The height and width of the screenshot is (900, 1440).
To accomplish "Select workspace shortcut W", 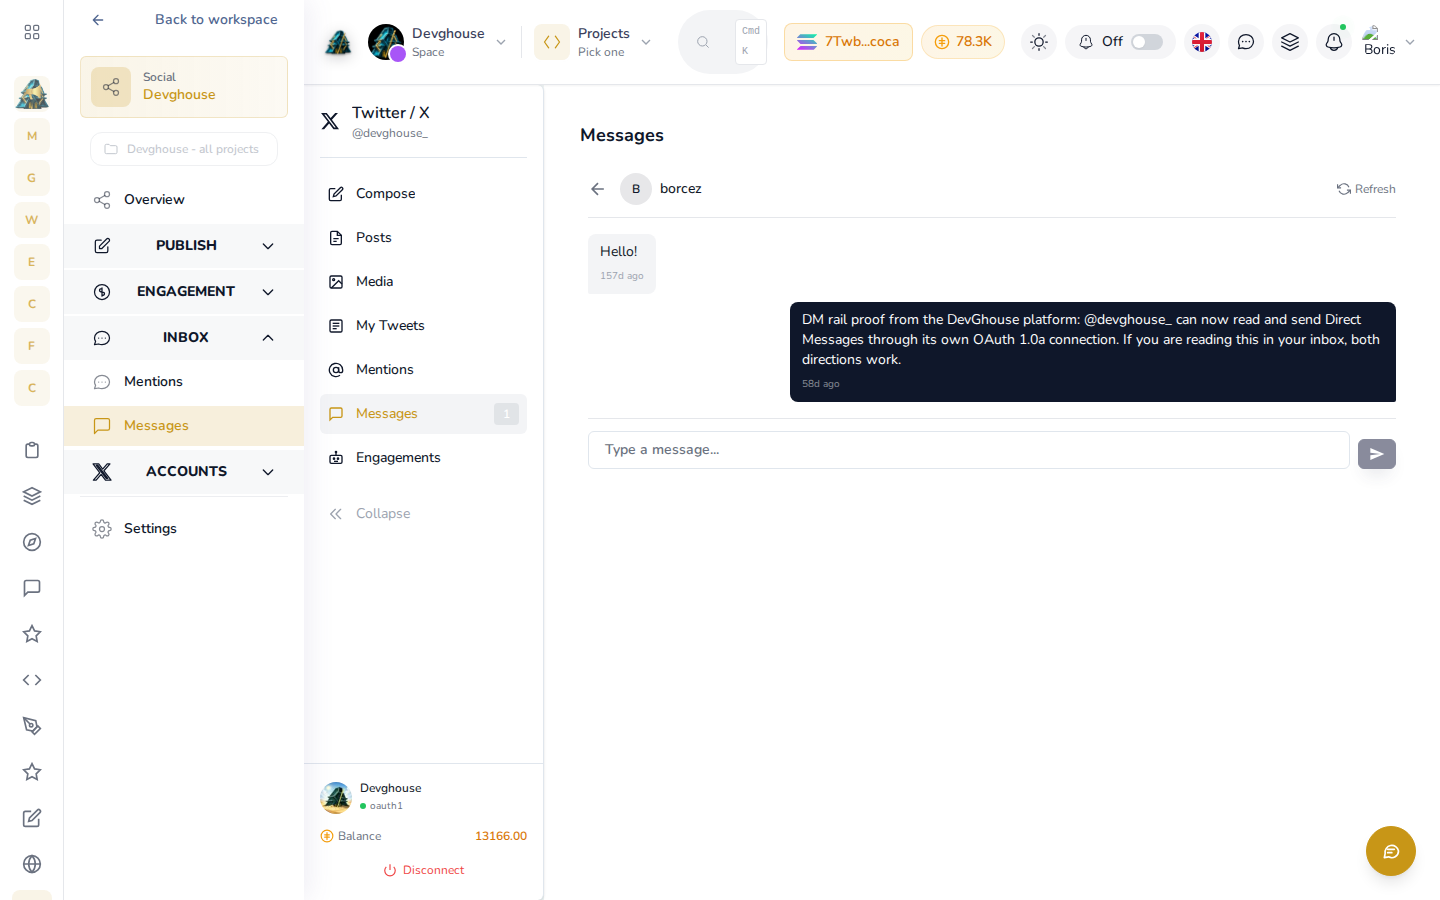I will pyautogui.click(x=32, y=220).
